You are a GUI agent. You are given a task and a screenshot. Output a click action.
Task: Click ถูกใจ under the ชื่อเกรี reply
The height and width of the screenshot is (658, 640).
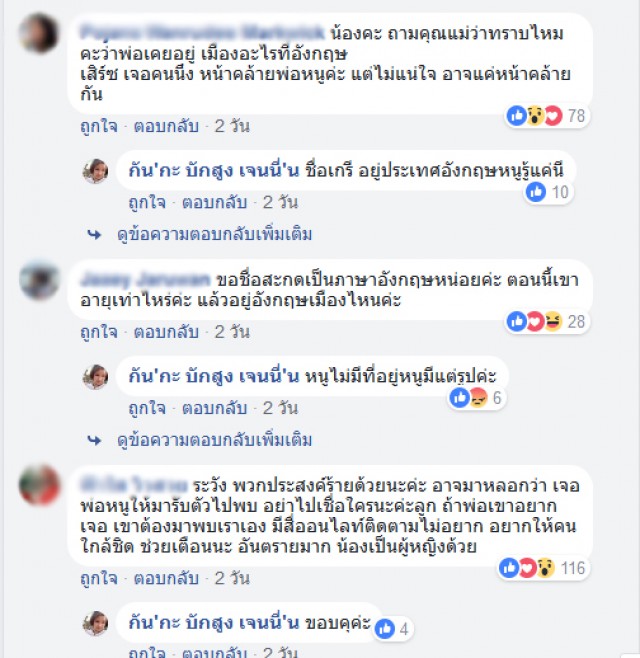click(147, 203)
